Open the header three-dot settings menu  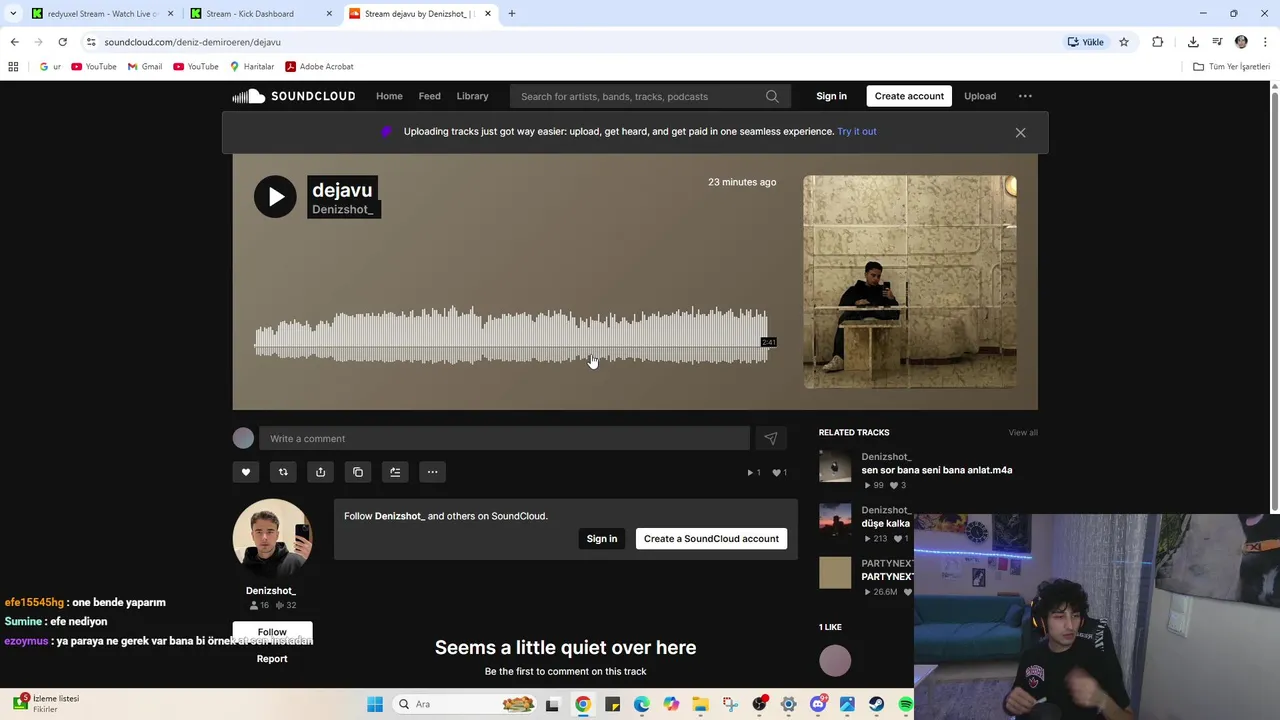coord(1025,96)
